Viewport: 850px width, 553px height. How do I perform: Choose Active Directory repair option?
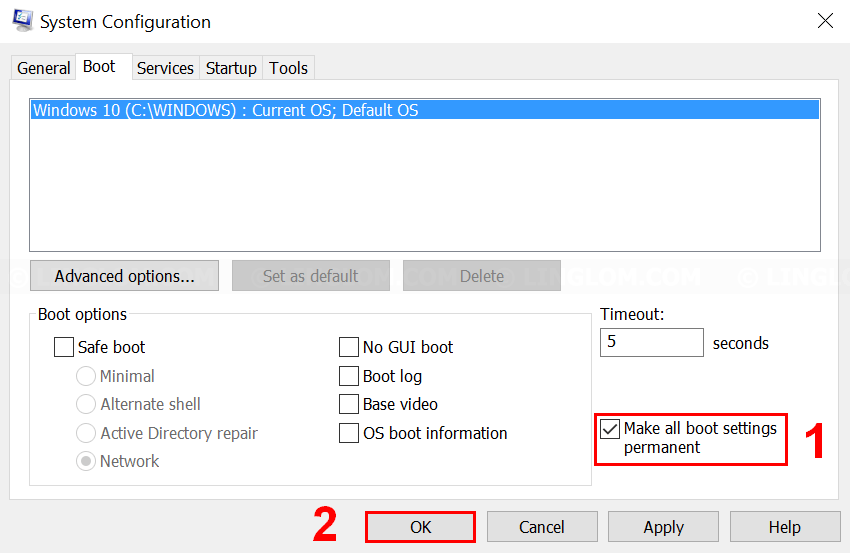pyautogui.click(x=86, y=433)
